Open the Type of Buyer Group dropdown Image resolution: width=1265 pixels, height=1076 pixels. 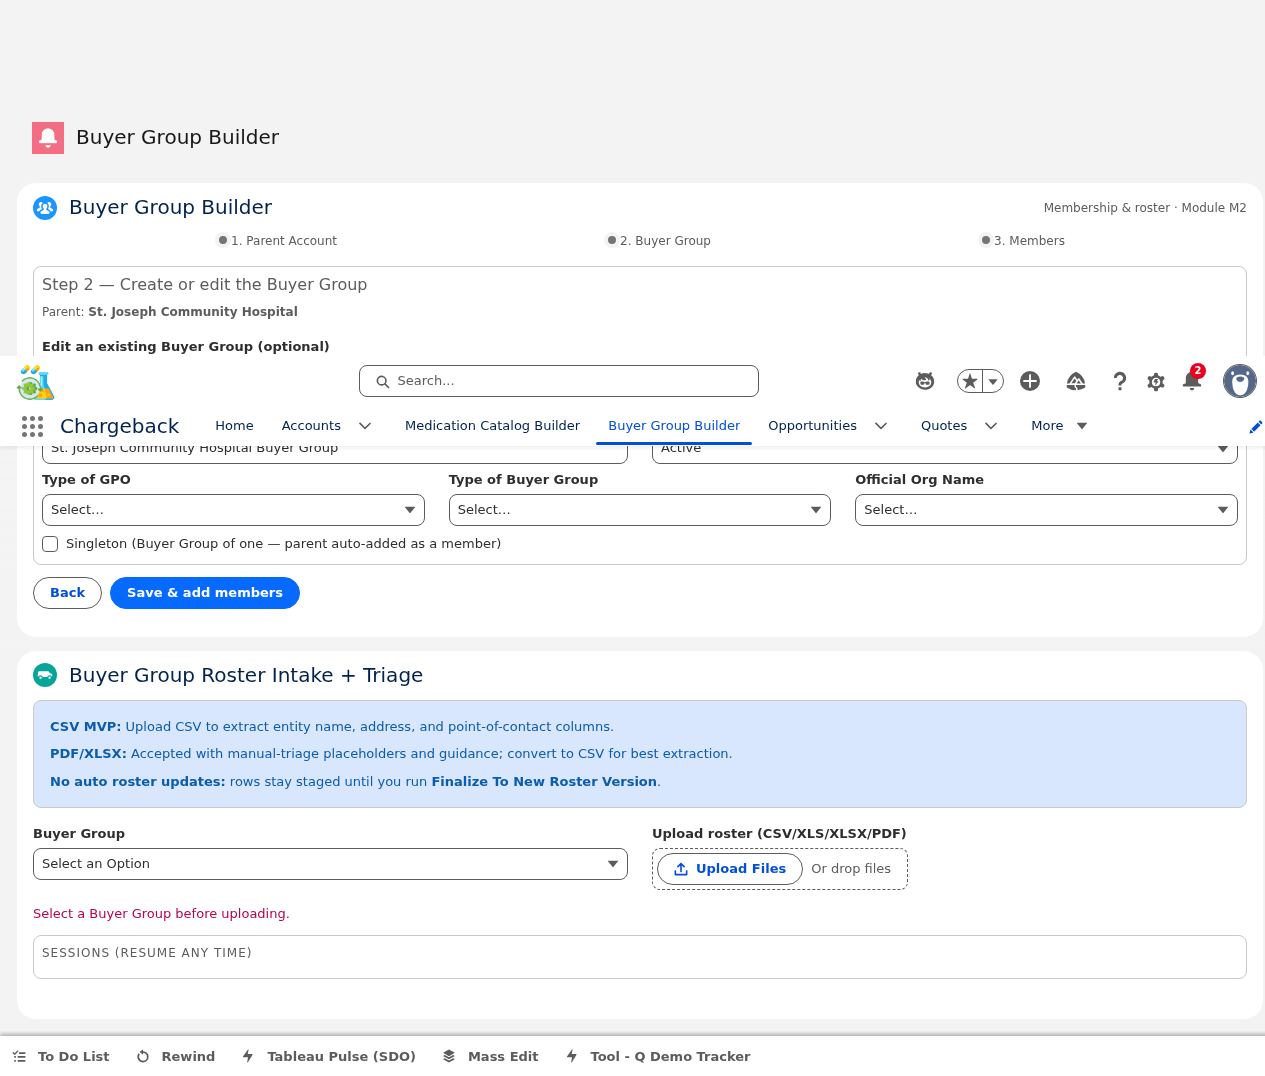[640, 510]
